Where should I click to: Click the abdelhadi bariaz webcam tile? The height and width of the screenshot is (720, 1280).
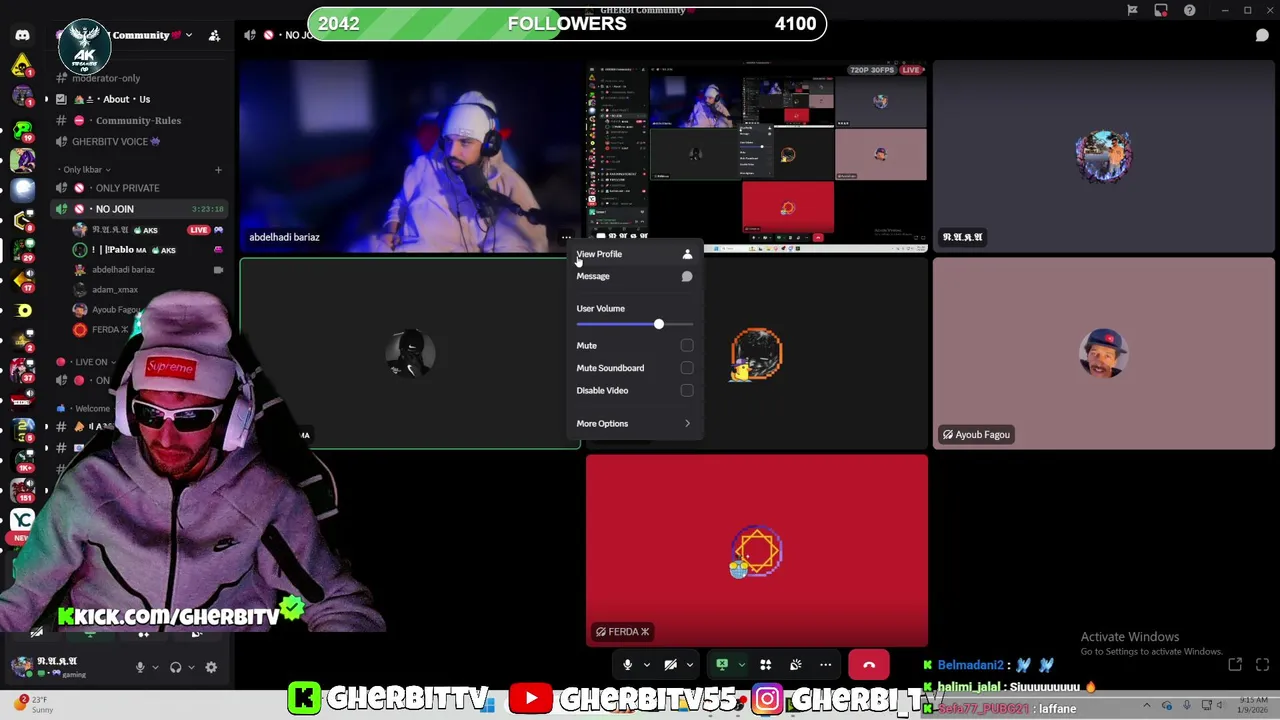410,156
